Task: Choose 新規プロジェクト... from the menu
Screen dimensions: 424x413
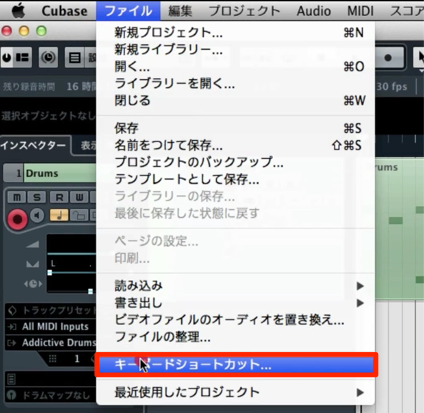Action: click(235, 32)
